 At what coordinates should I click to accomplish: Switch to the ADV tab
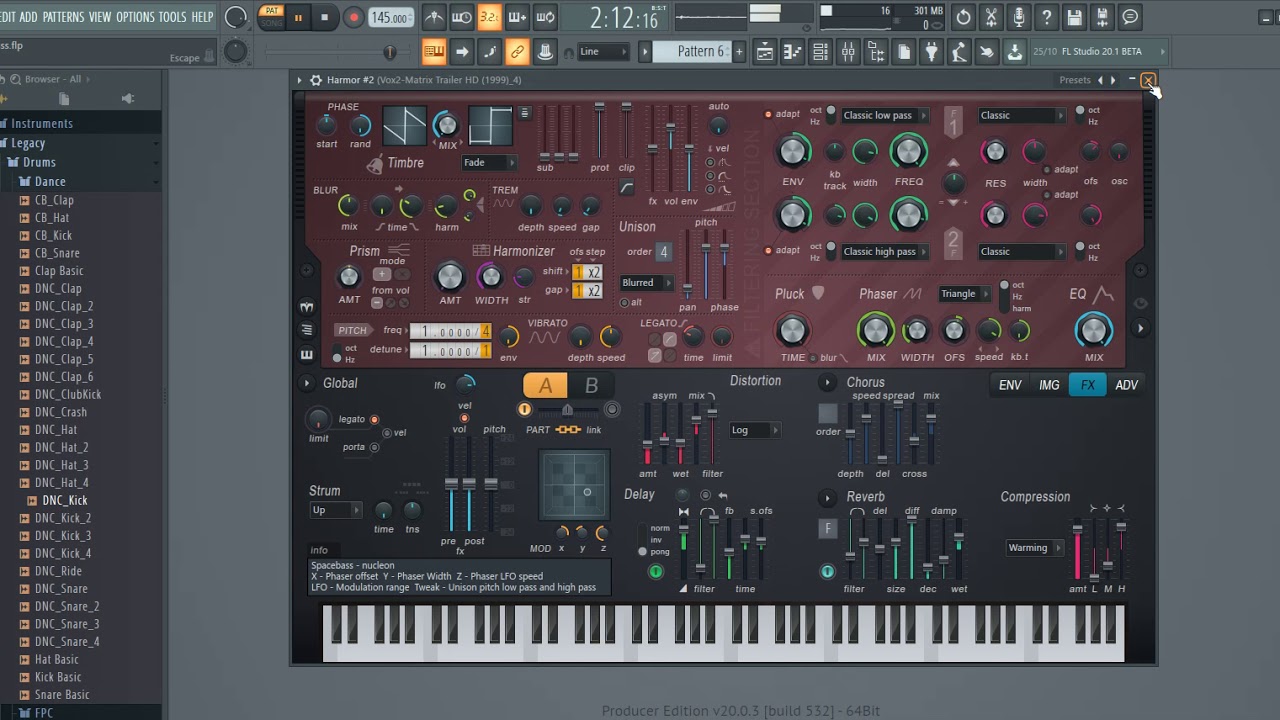tap(1127, 385)
